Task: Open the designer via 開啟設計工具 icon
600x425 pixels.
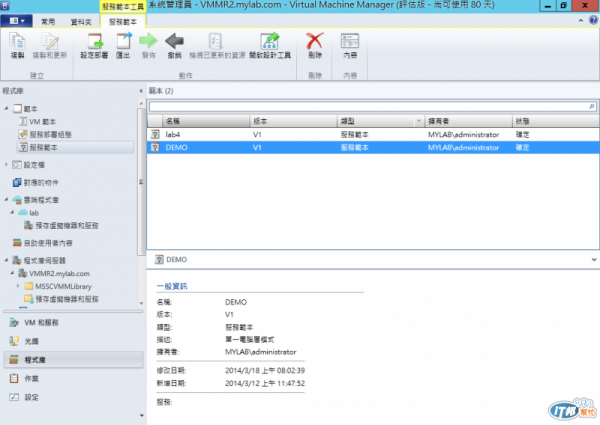Action: click(270, 41)
